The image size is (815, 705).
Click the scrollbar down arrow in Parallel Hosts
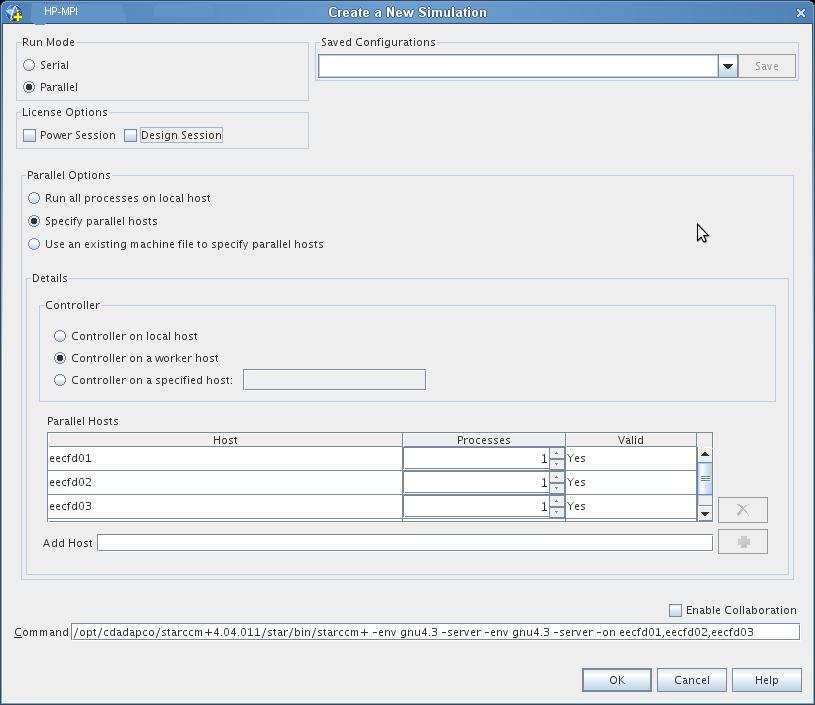click(706, 513)
